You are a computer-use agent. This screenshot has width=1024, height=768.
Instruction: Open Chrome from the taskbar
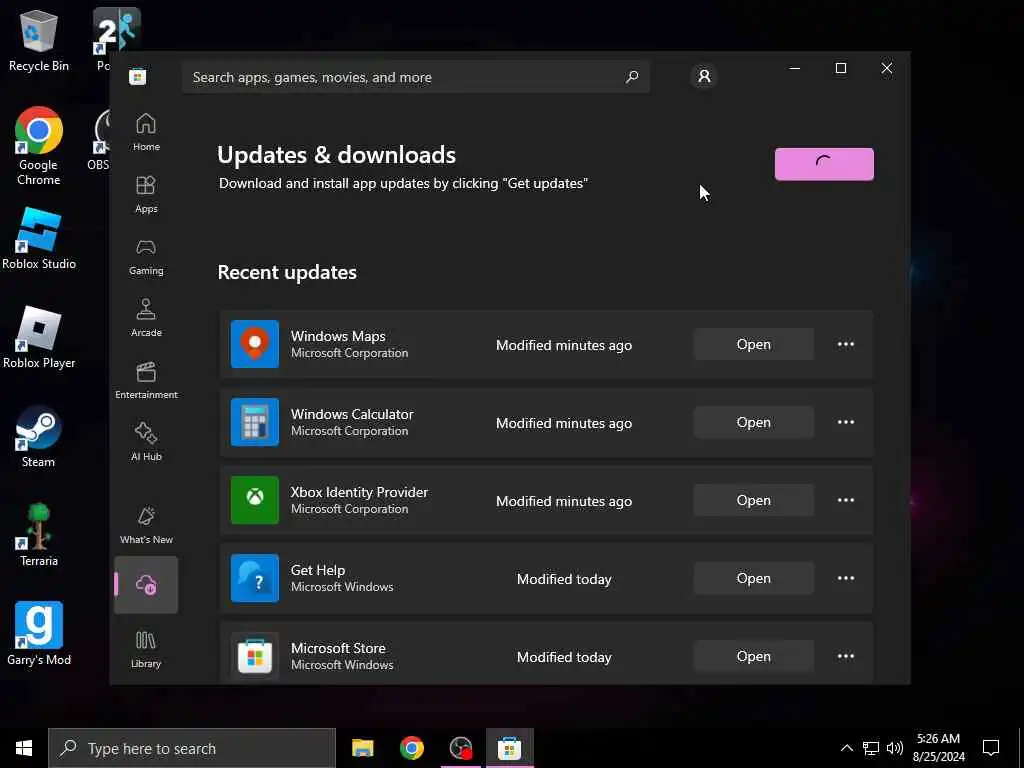tap(411, 748)
